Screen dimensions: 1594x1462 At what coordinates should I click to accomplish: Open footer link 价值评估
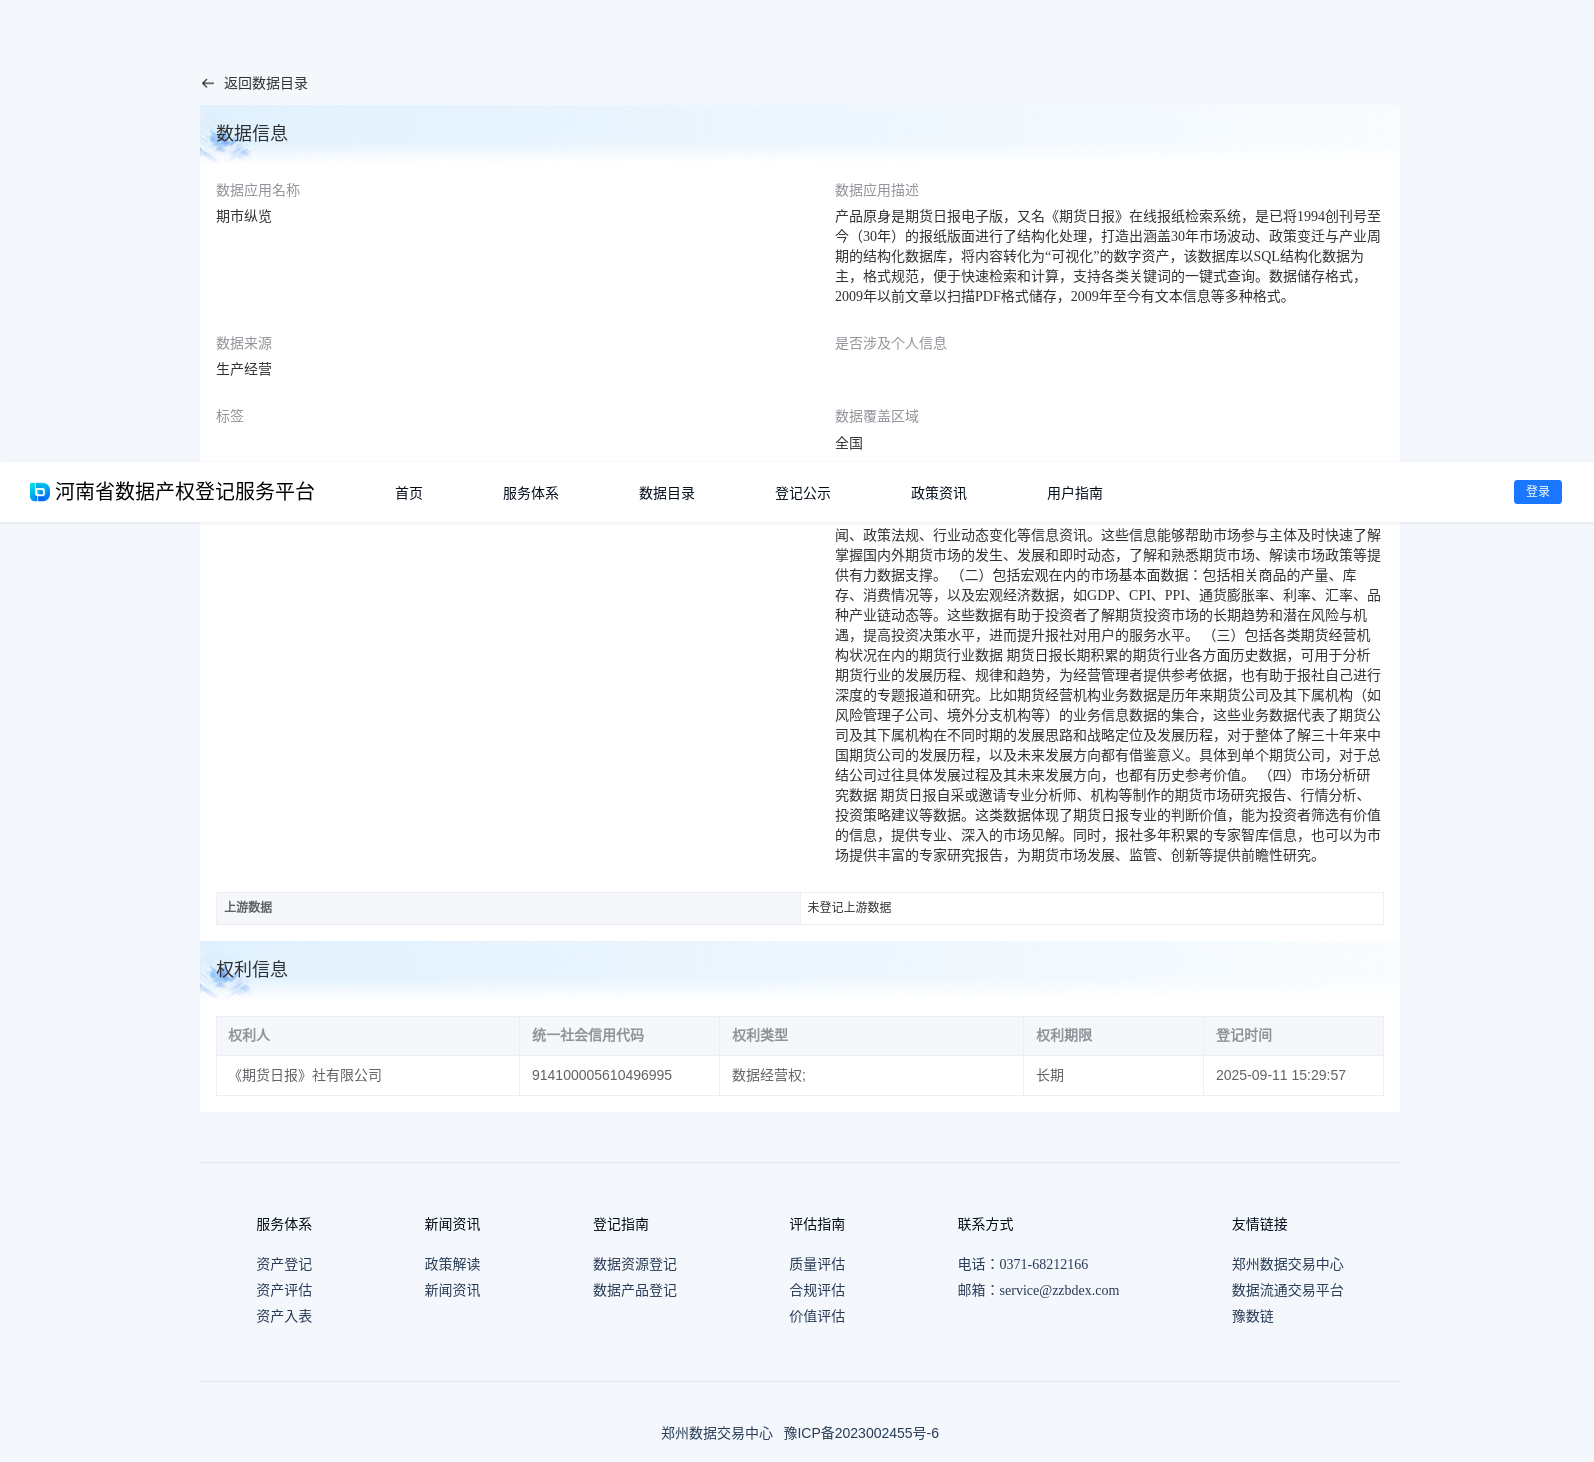[817, 1316]
